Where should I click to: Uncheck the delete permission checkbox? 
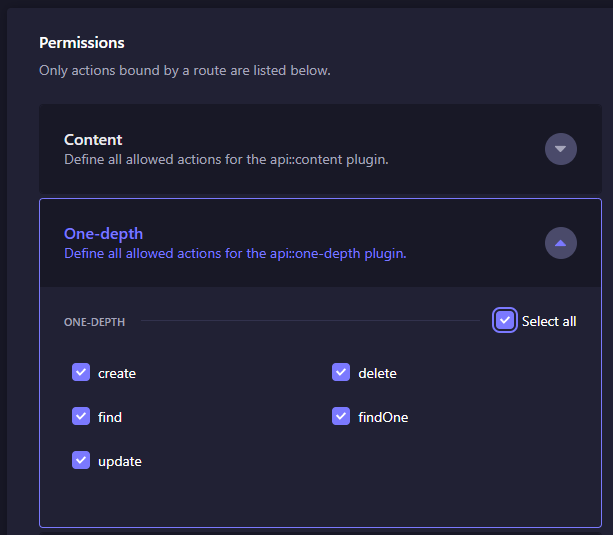[341, 372]
